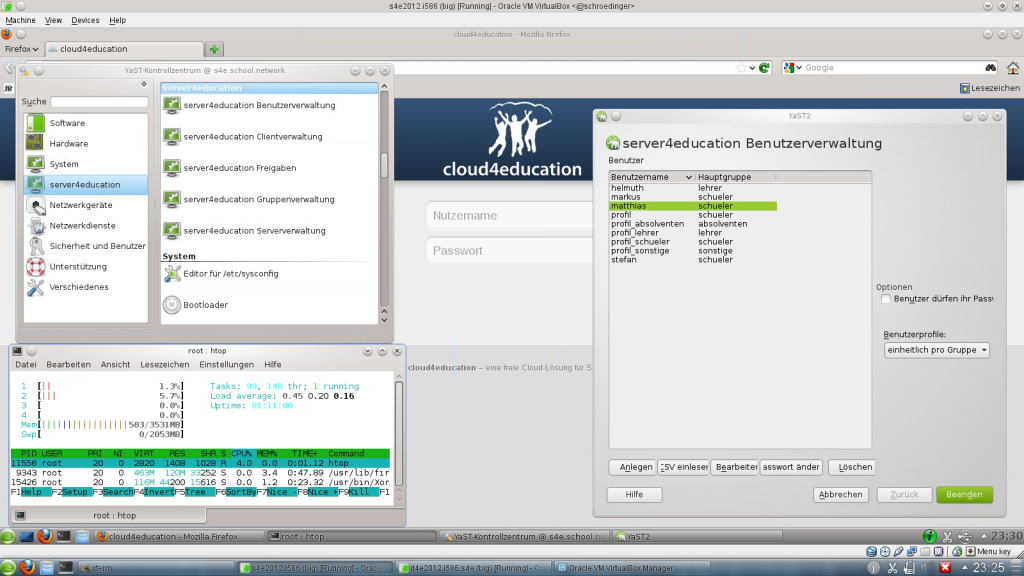Sort user list by Benutzername column
1024x576 pixels.
pos(651,177)
